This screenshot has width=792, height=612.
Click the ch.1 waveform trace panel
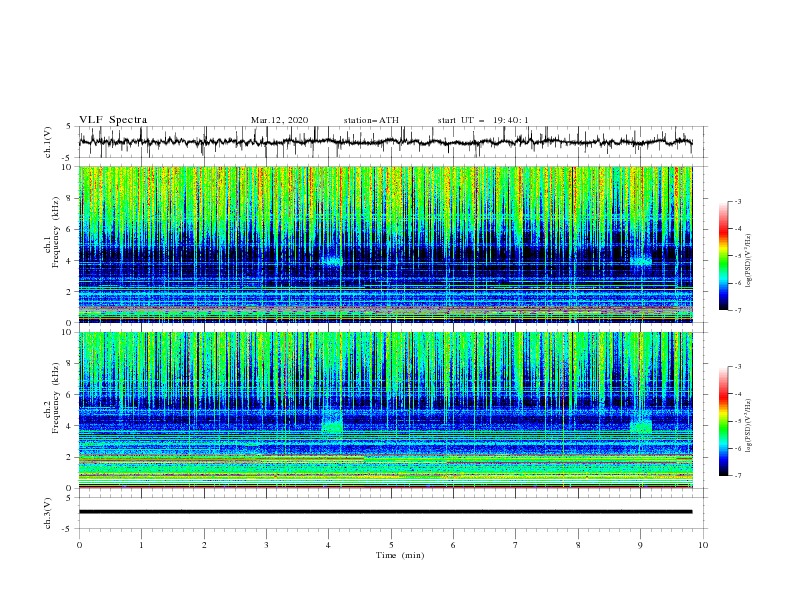coord(393,142)
